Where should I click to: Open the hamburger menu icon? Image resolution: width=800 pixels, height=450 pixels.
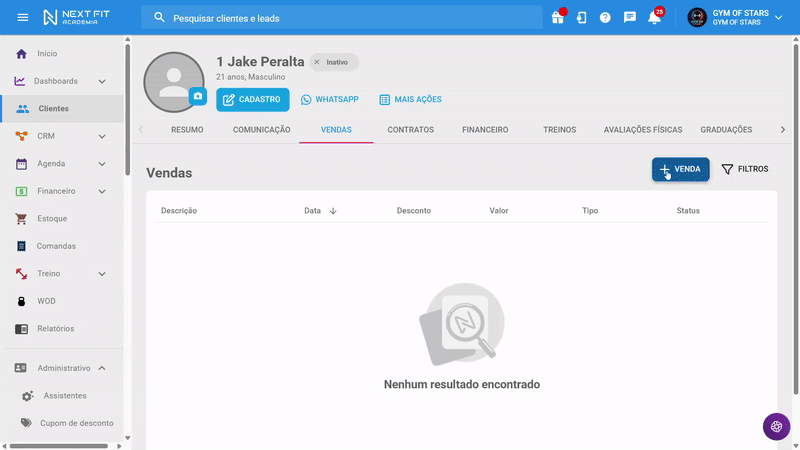[x=22, y=17]
